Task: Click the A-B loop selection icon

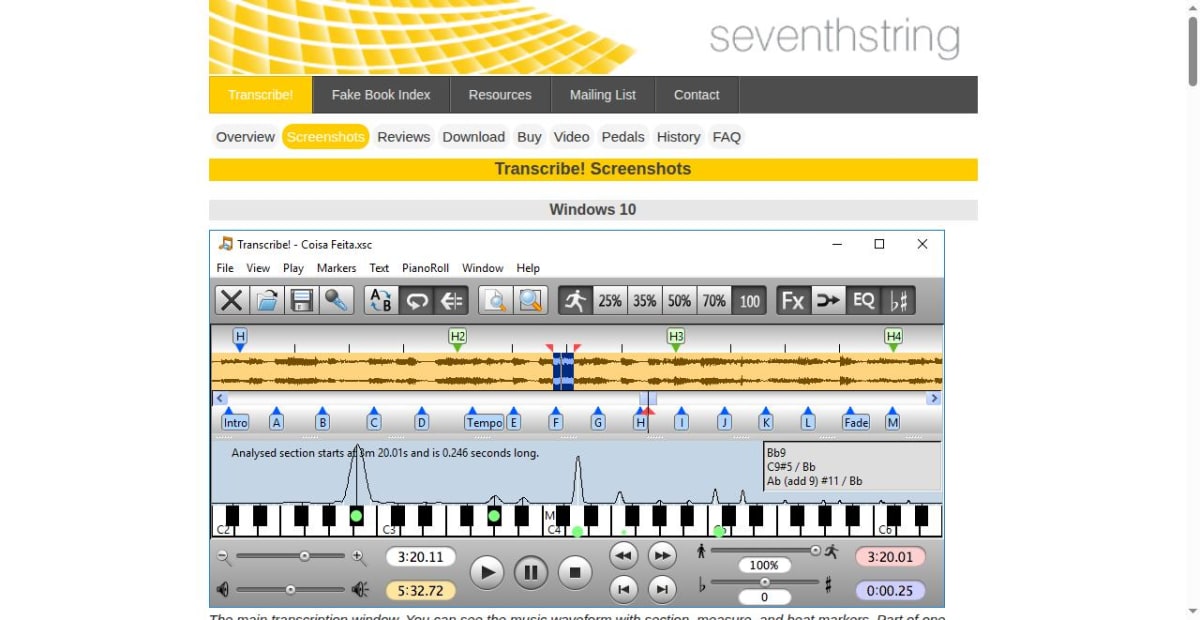Action: (381, 300)
